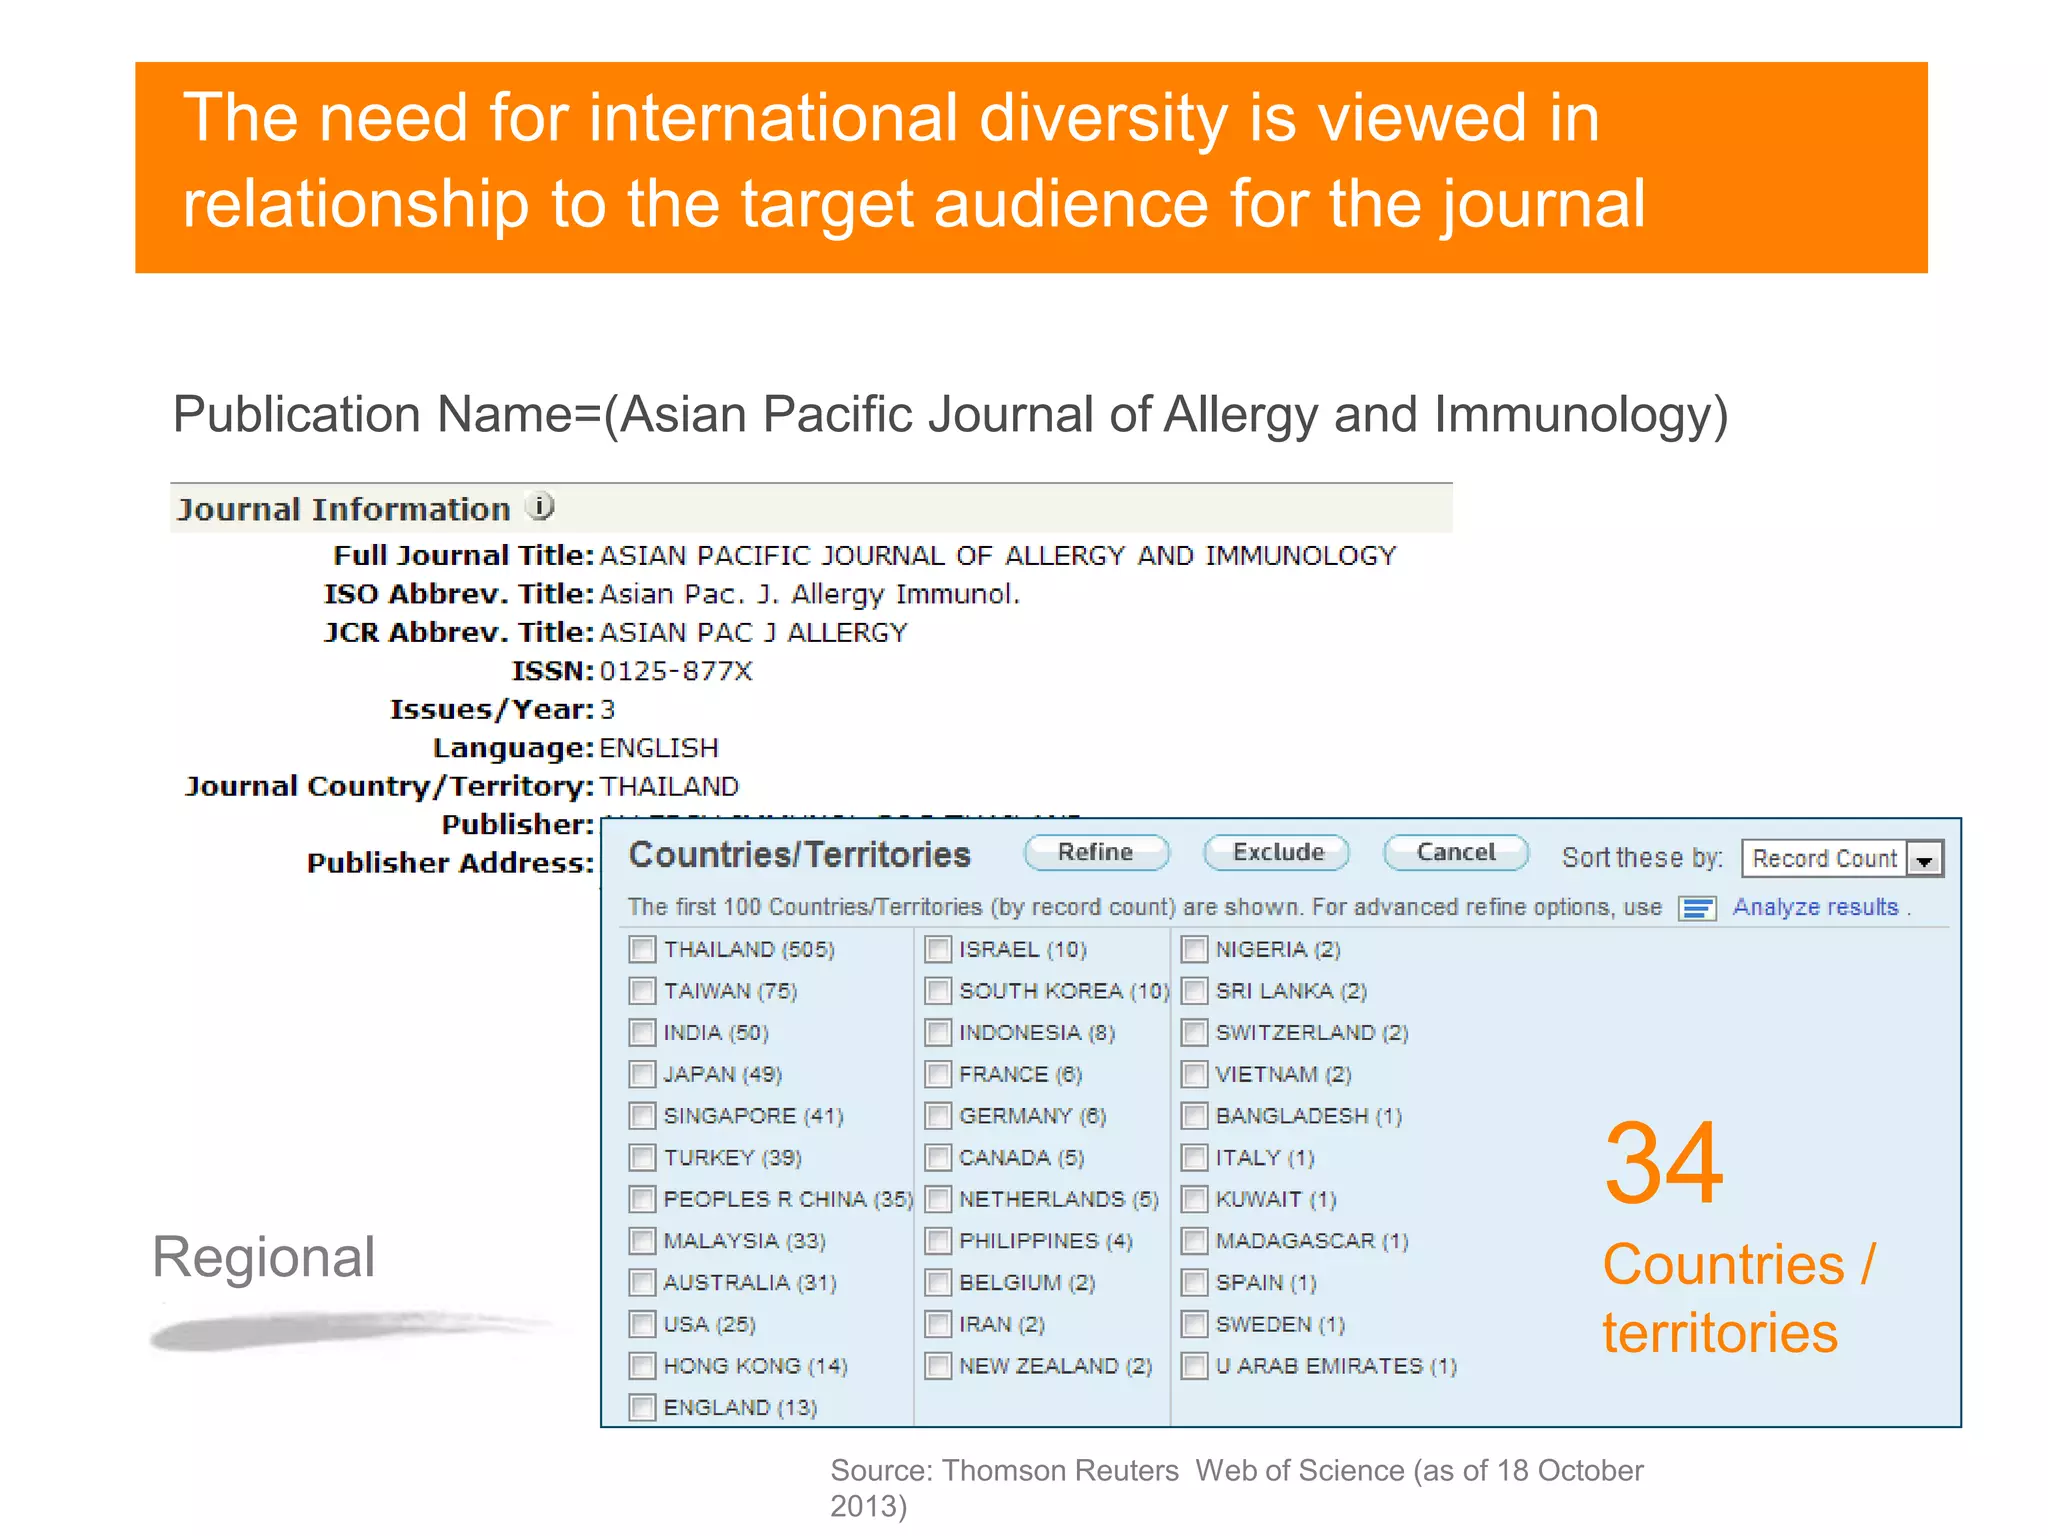Image resolution: width=2048 pixels, height=1536 pixels.
Task: Check the ENGLAND (13) checkbox
Action: [x=642, y=1408]
